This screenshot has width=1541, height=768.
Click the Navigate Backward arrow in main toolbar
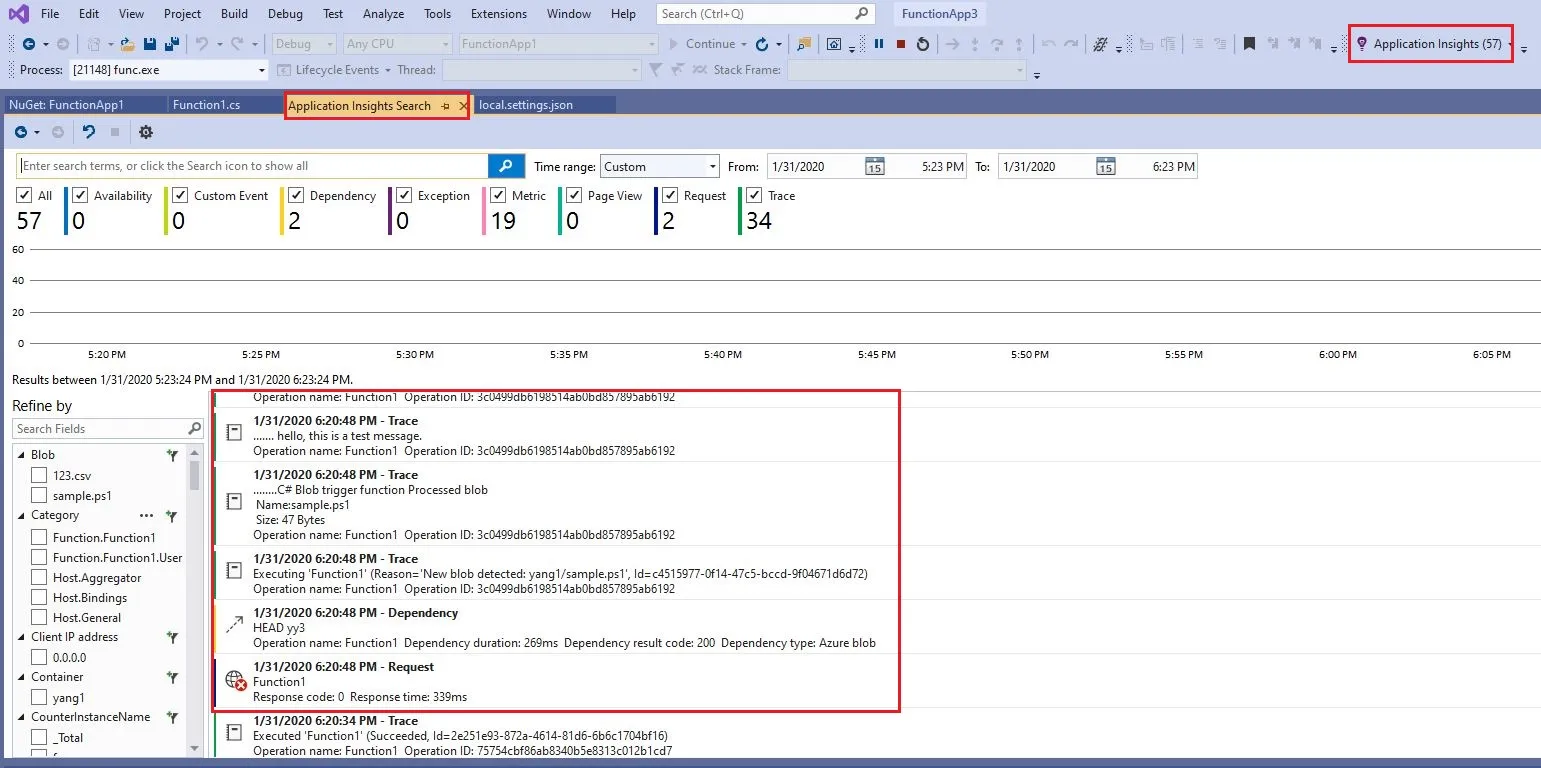point(29,44)
